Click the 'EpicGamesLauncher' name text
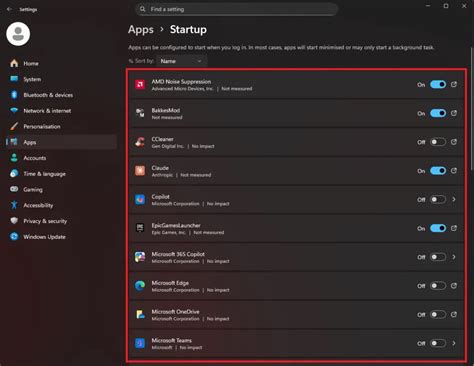This screenshot has width=474, height=366. (176, 225)
